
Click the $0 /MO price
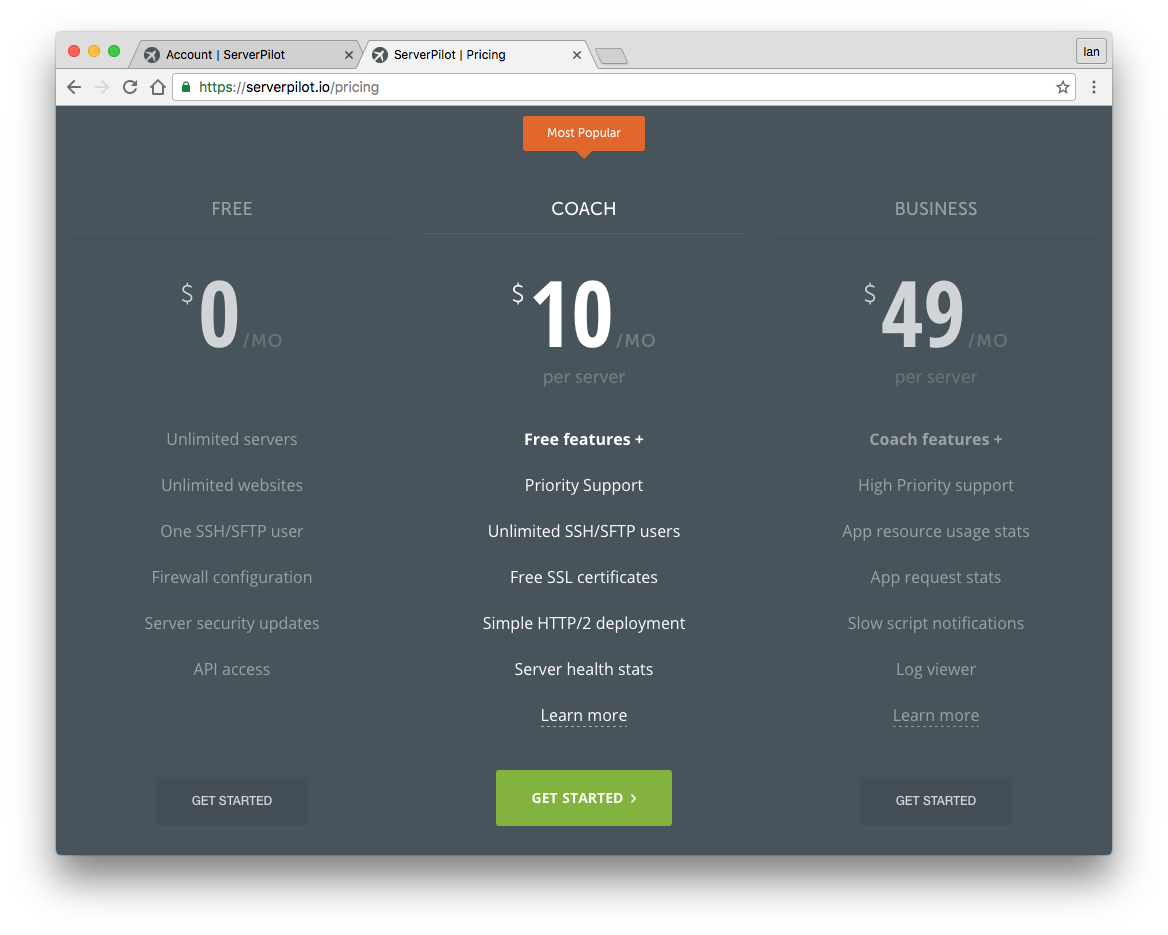point(232,314)
